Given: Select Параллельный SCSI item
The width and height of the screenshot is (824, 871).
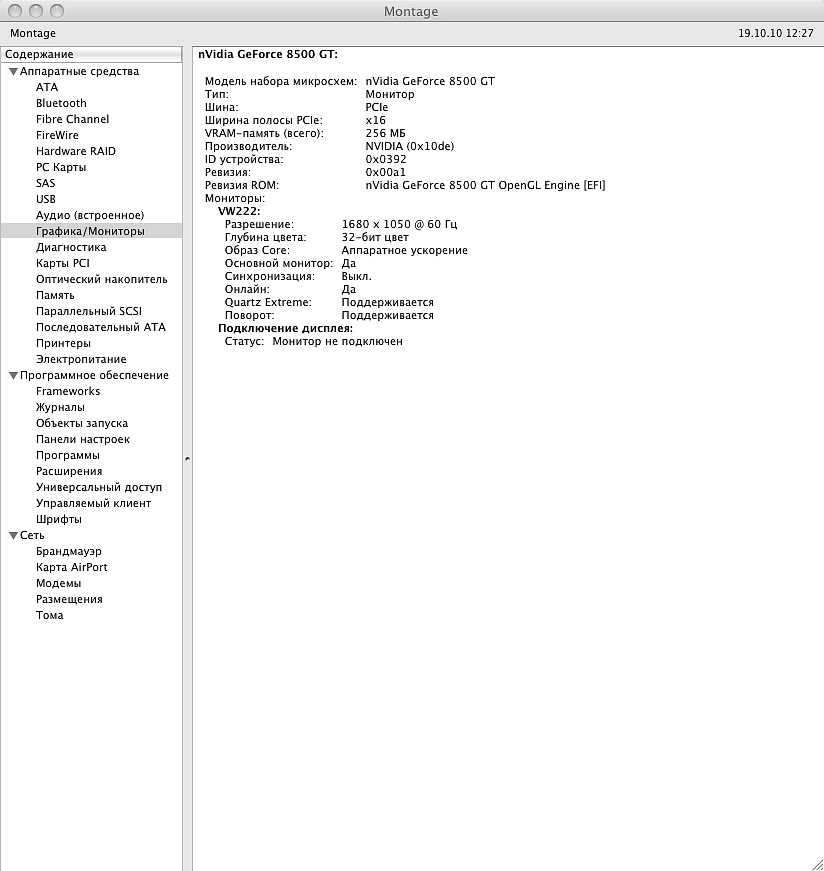Looking at the screenshot, I should tap(89, 311).
